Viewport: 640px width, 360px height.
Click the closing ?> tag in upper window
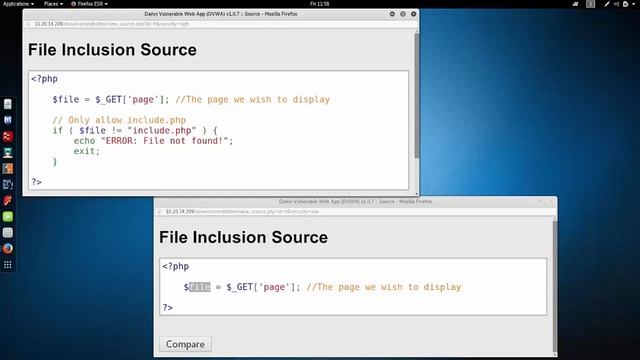tap(36, 182)
